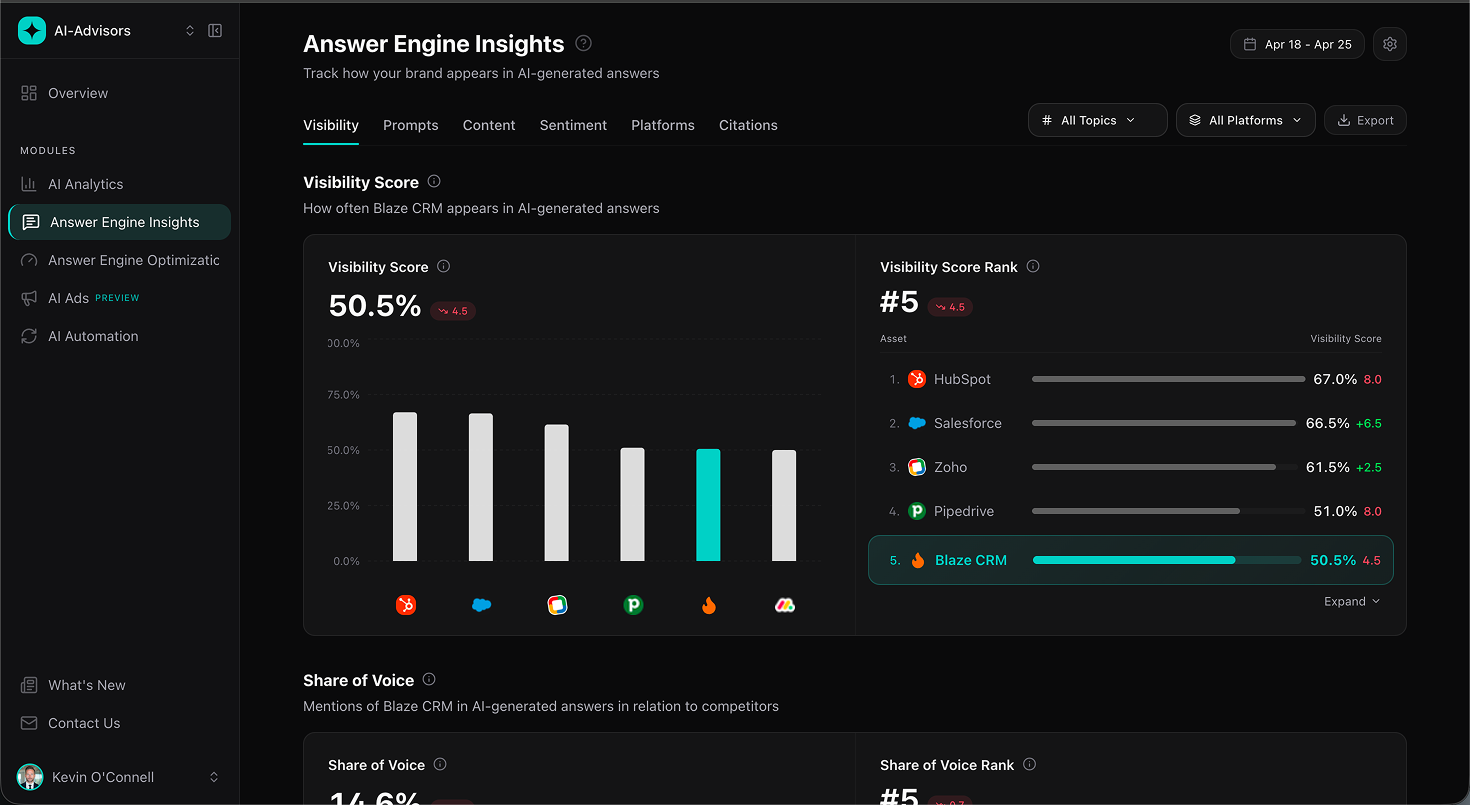This screenshot has width=1470, height=805.
Task: Switch to the Visibility tab
Action: click(x=331, y=125)
